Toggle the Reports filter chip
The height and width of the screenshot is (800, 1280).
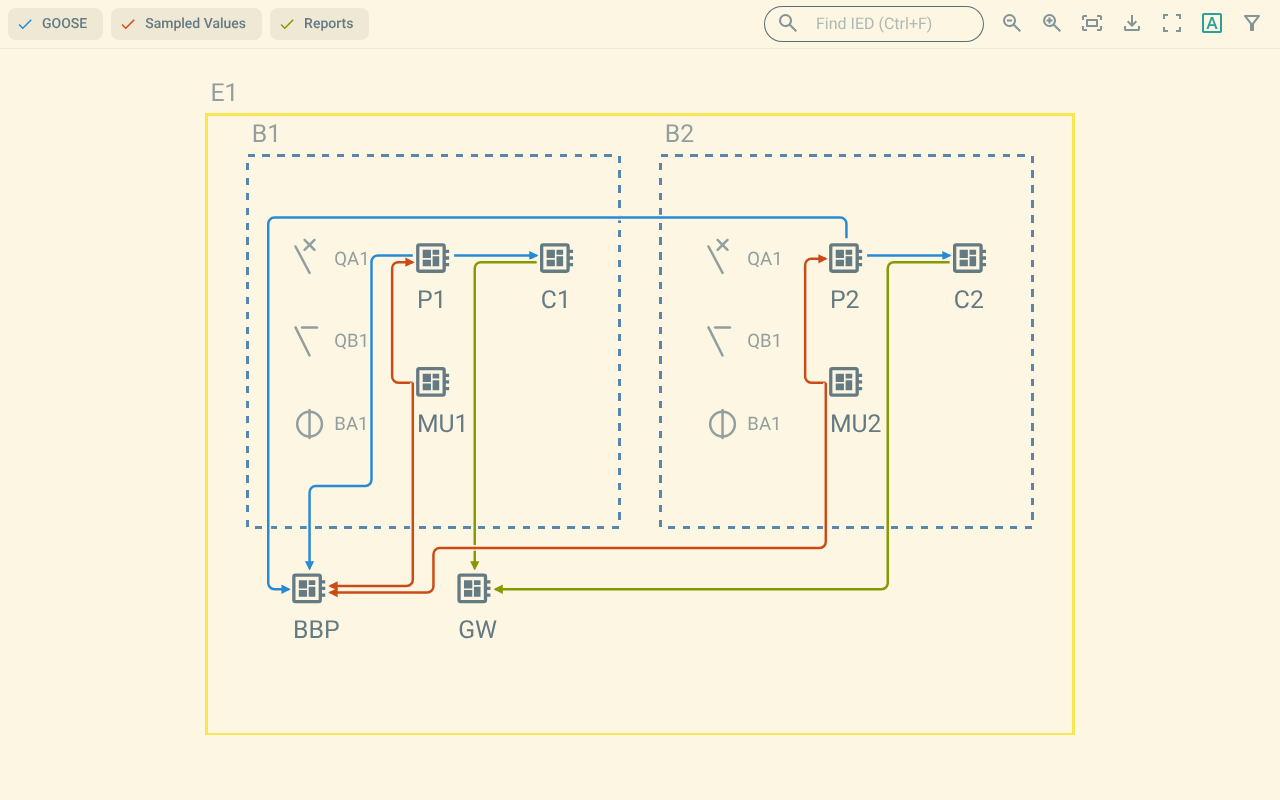tap(319, 24)
